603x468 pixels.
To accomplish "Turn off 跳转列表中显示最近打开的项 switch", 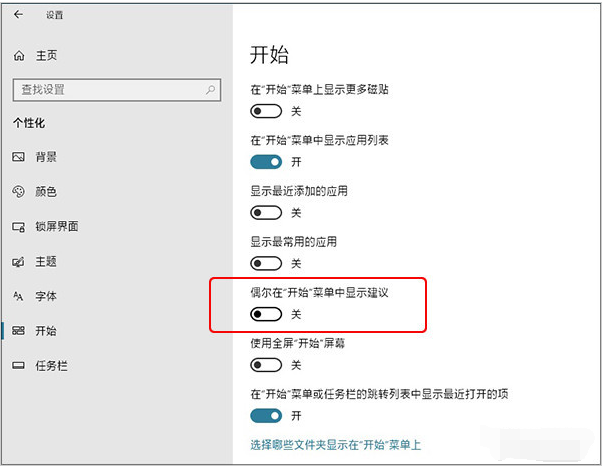I will point(266,415).
